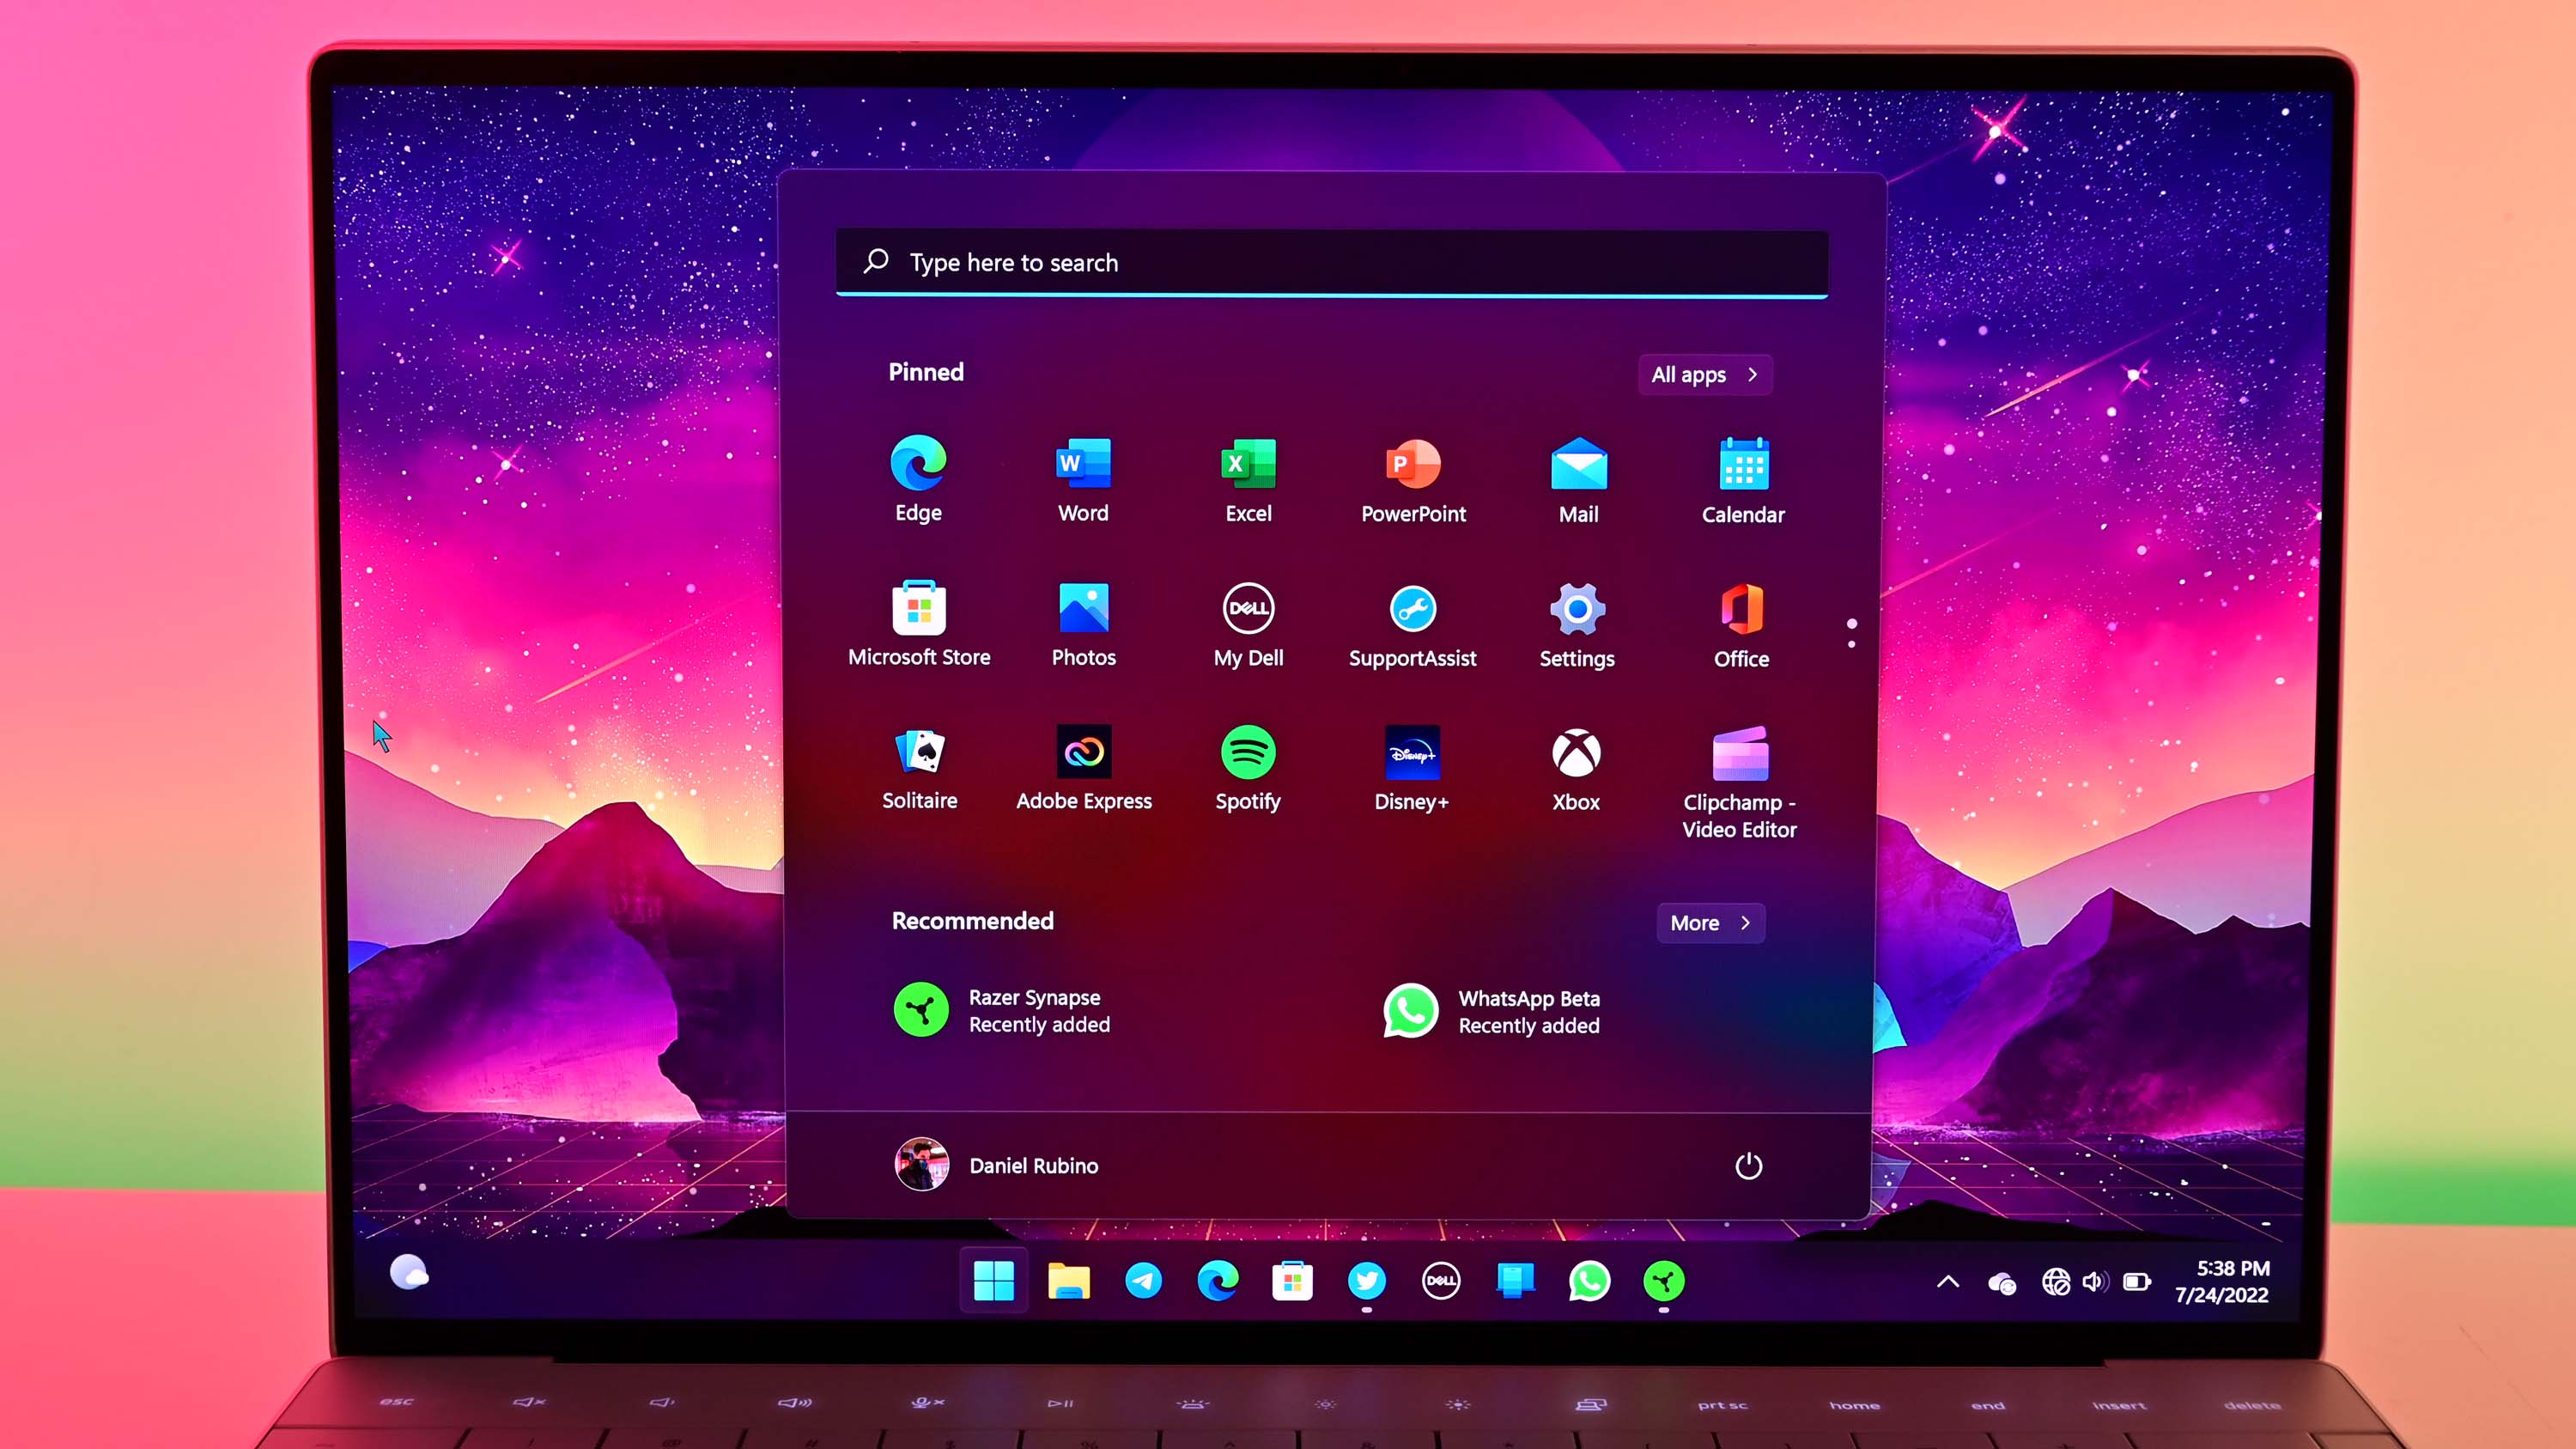Click taskbar WhatsApp icon
2576x1449 pixels.
(x=1590, y=1281)
